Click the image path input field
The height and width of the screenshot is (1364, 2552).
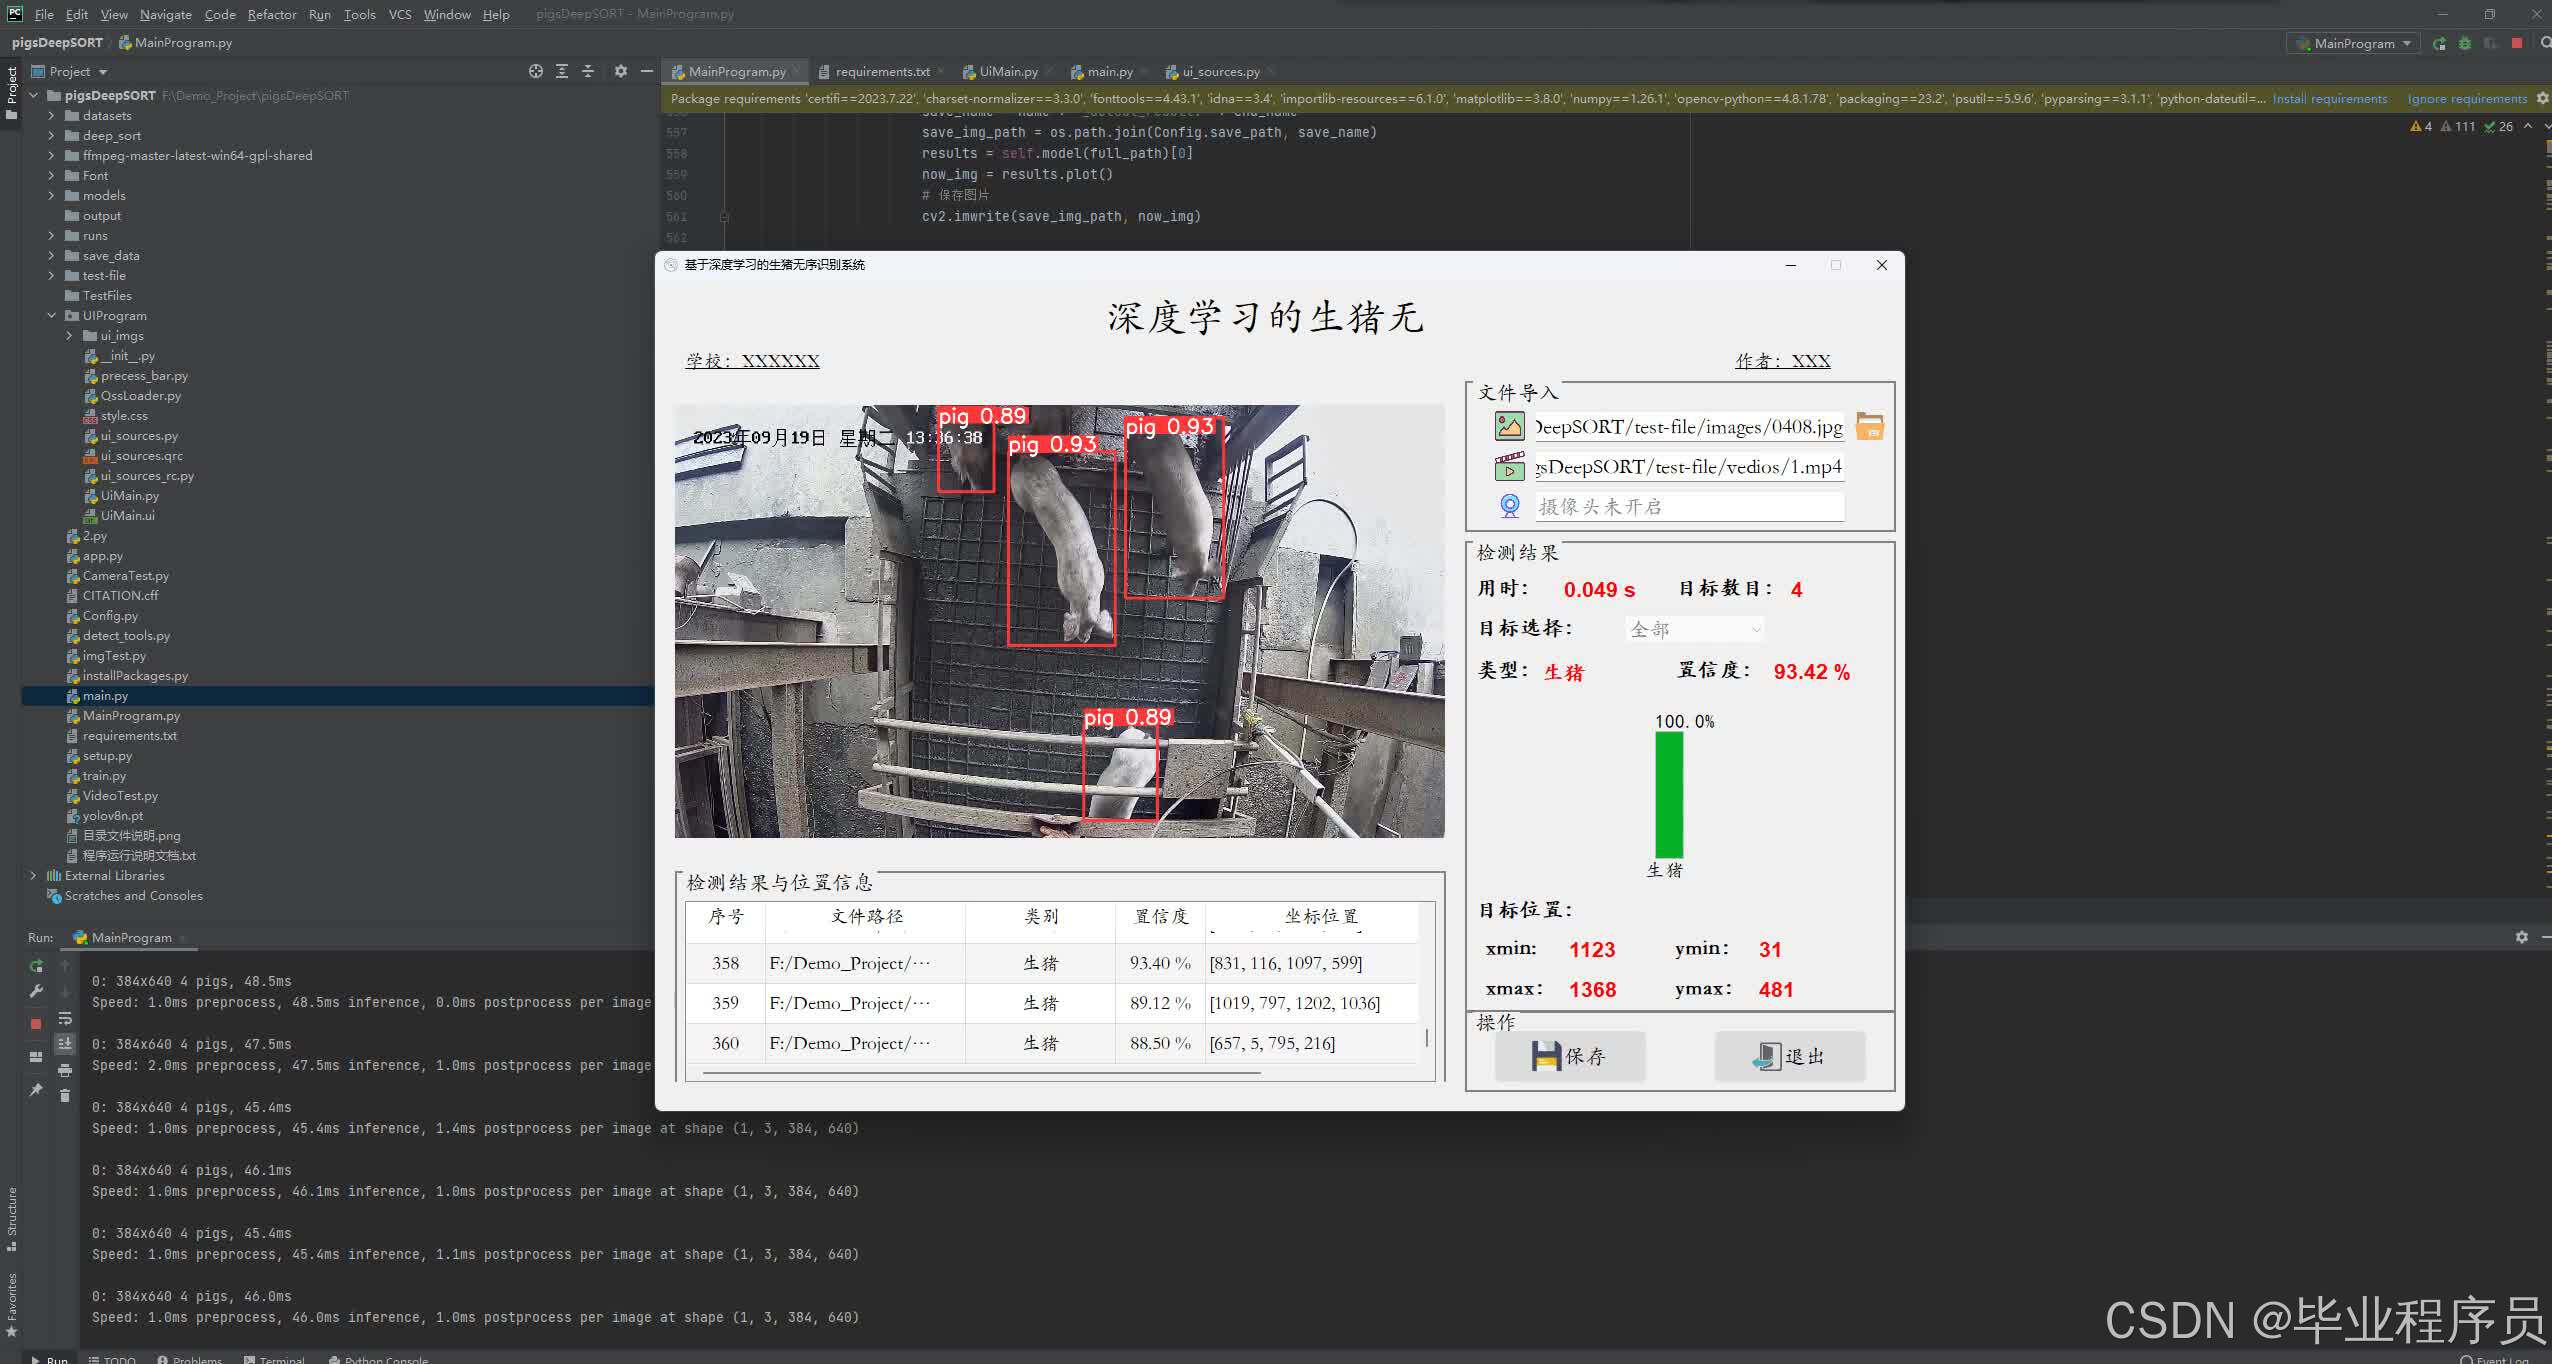point(1689,427)
